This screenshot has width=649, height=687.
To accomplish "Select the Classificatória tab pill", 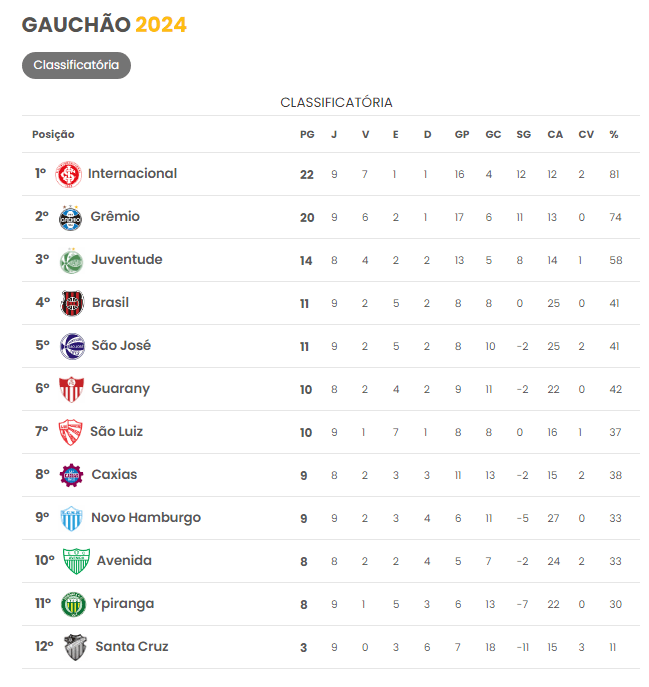I will pyautogui.click(x=76, y=65).
